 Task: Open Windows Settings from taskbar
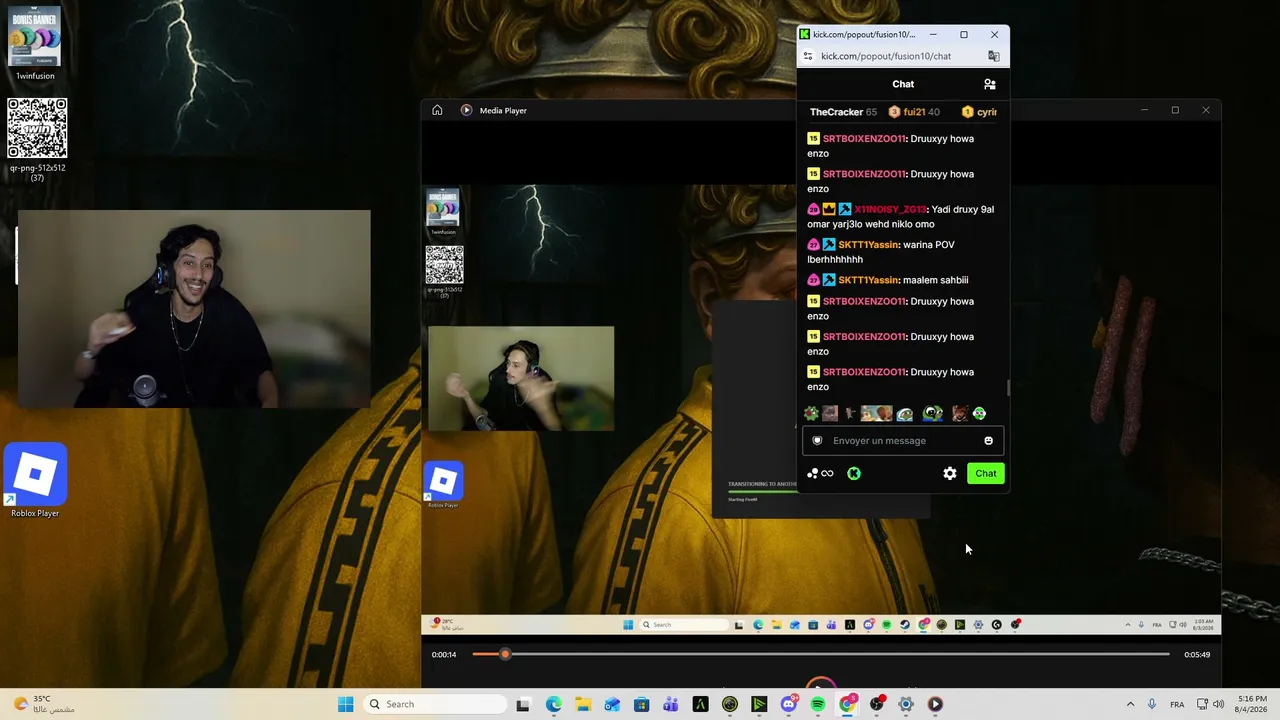[x=906, y=704]
